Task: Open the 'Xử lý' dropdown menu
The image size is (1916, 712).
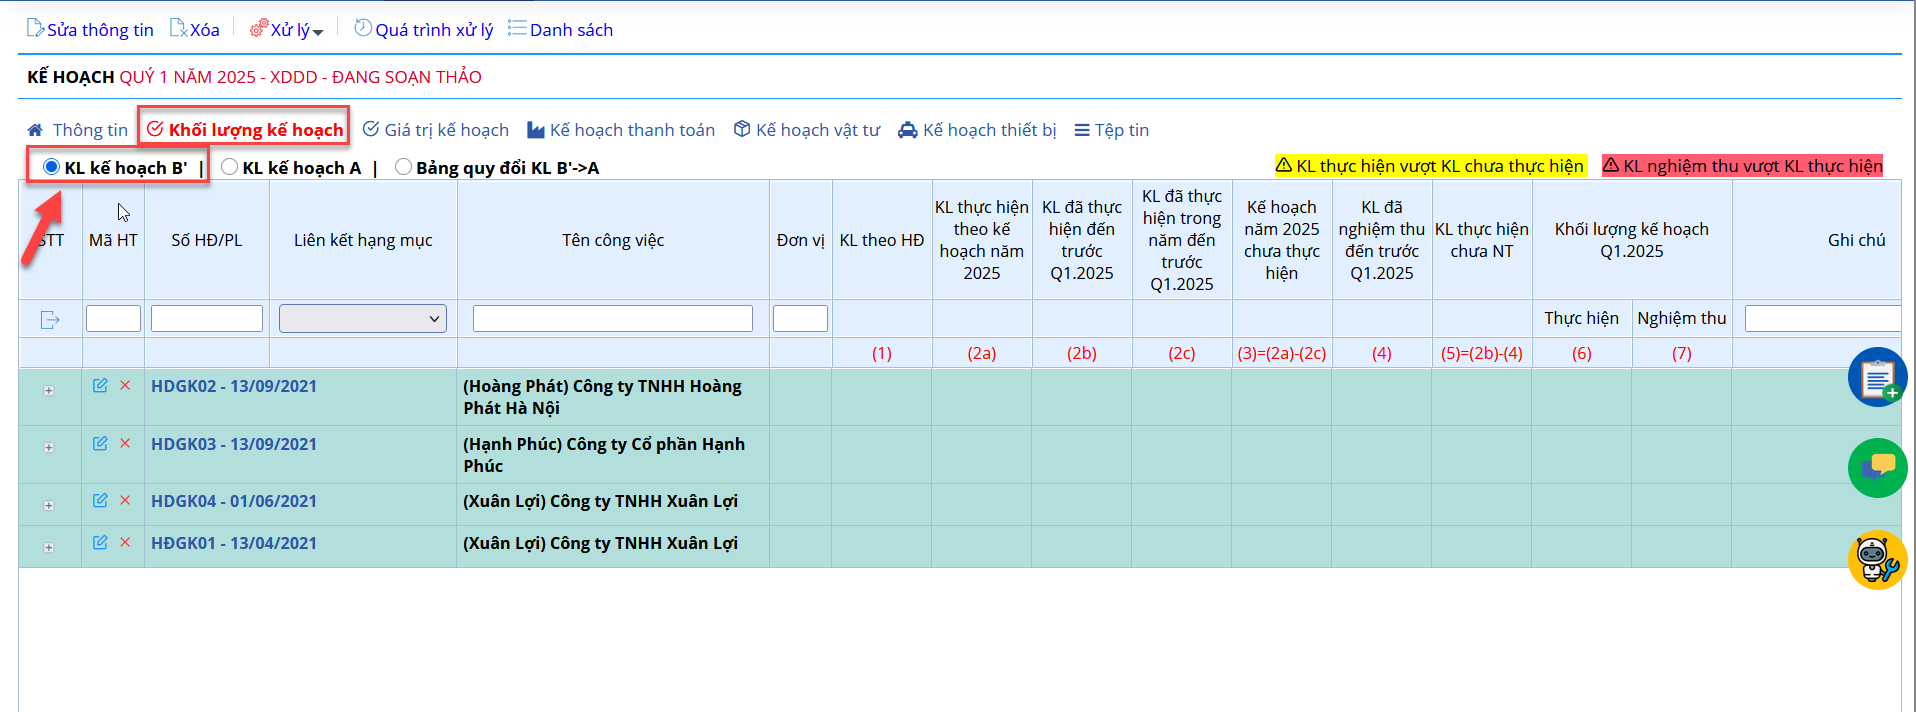Action: [287, 30]
